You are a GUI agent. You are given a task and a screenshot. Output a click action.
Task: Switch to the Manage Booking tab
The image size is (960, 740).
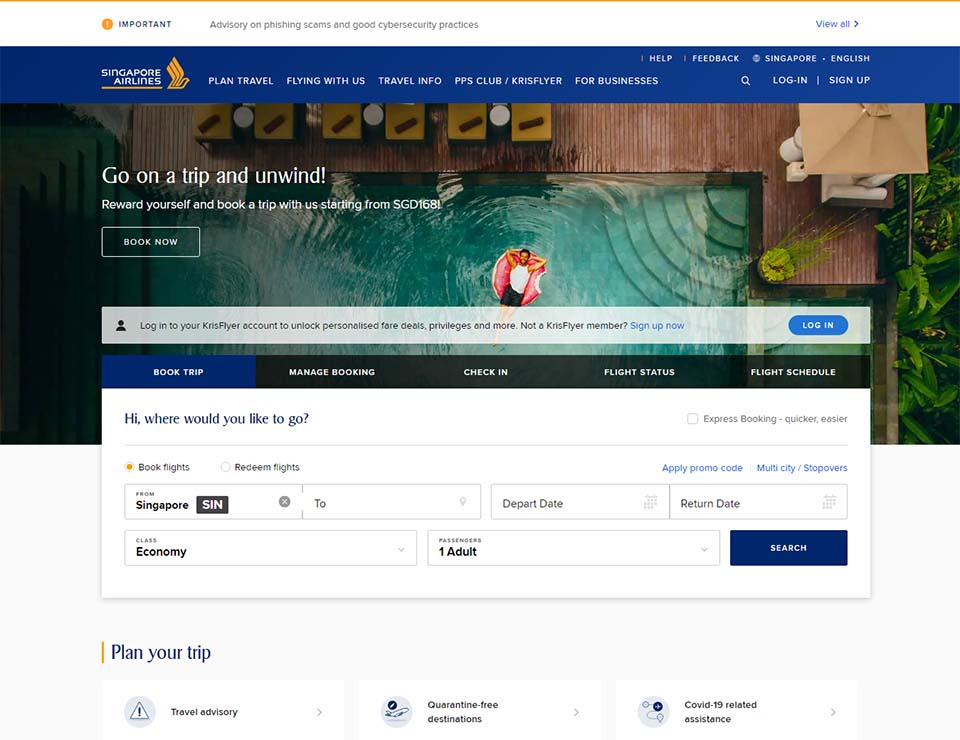[x=332, y=372]
